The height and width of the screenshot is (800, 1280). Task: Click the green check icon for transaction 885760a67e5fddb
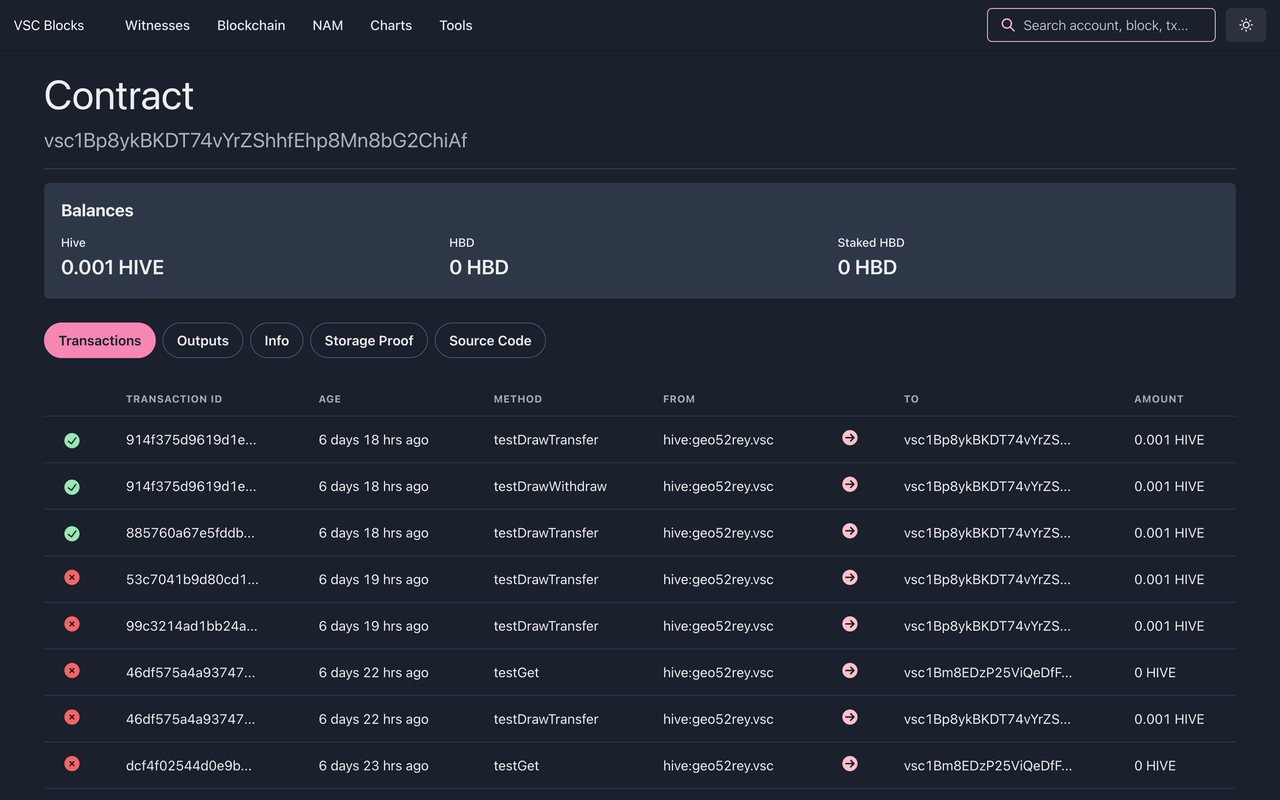coord(72,533)
